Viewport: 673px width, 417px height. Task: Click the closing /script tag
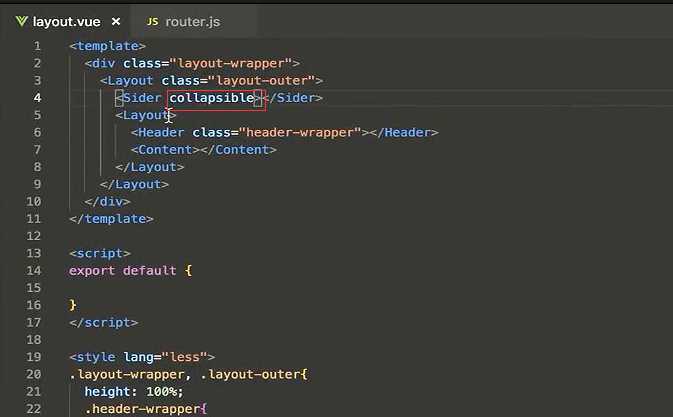103,323
